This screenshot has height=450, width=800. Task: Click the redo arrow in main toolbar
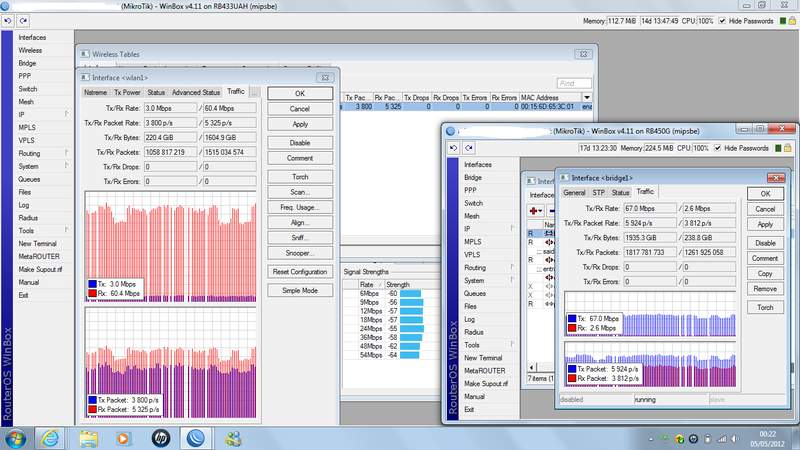pos(22,20)
